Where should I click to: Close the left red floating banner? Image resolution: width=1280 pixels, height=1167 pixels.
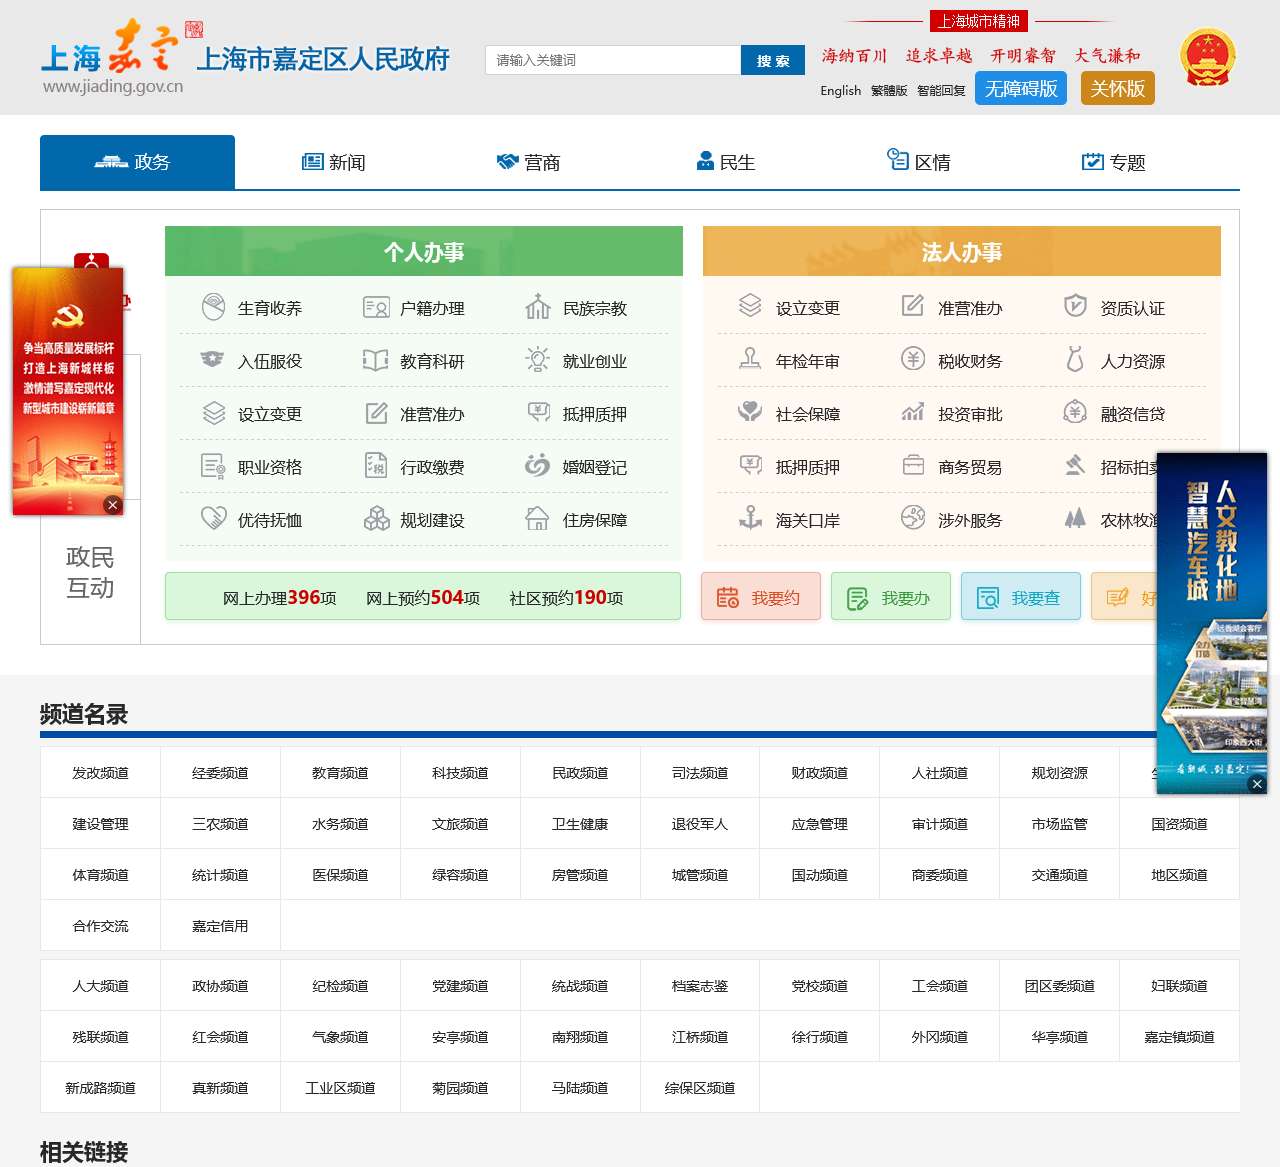point(113,505)
